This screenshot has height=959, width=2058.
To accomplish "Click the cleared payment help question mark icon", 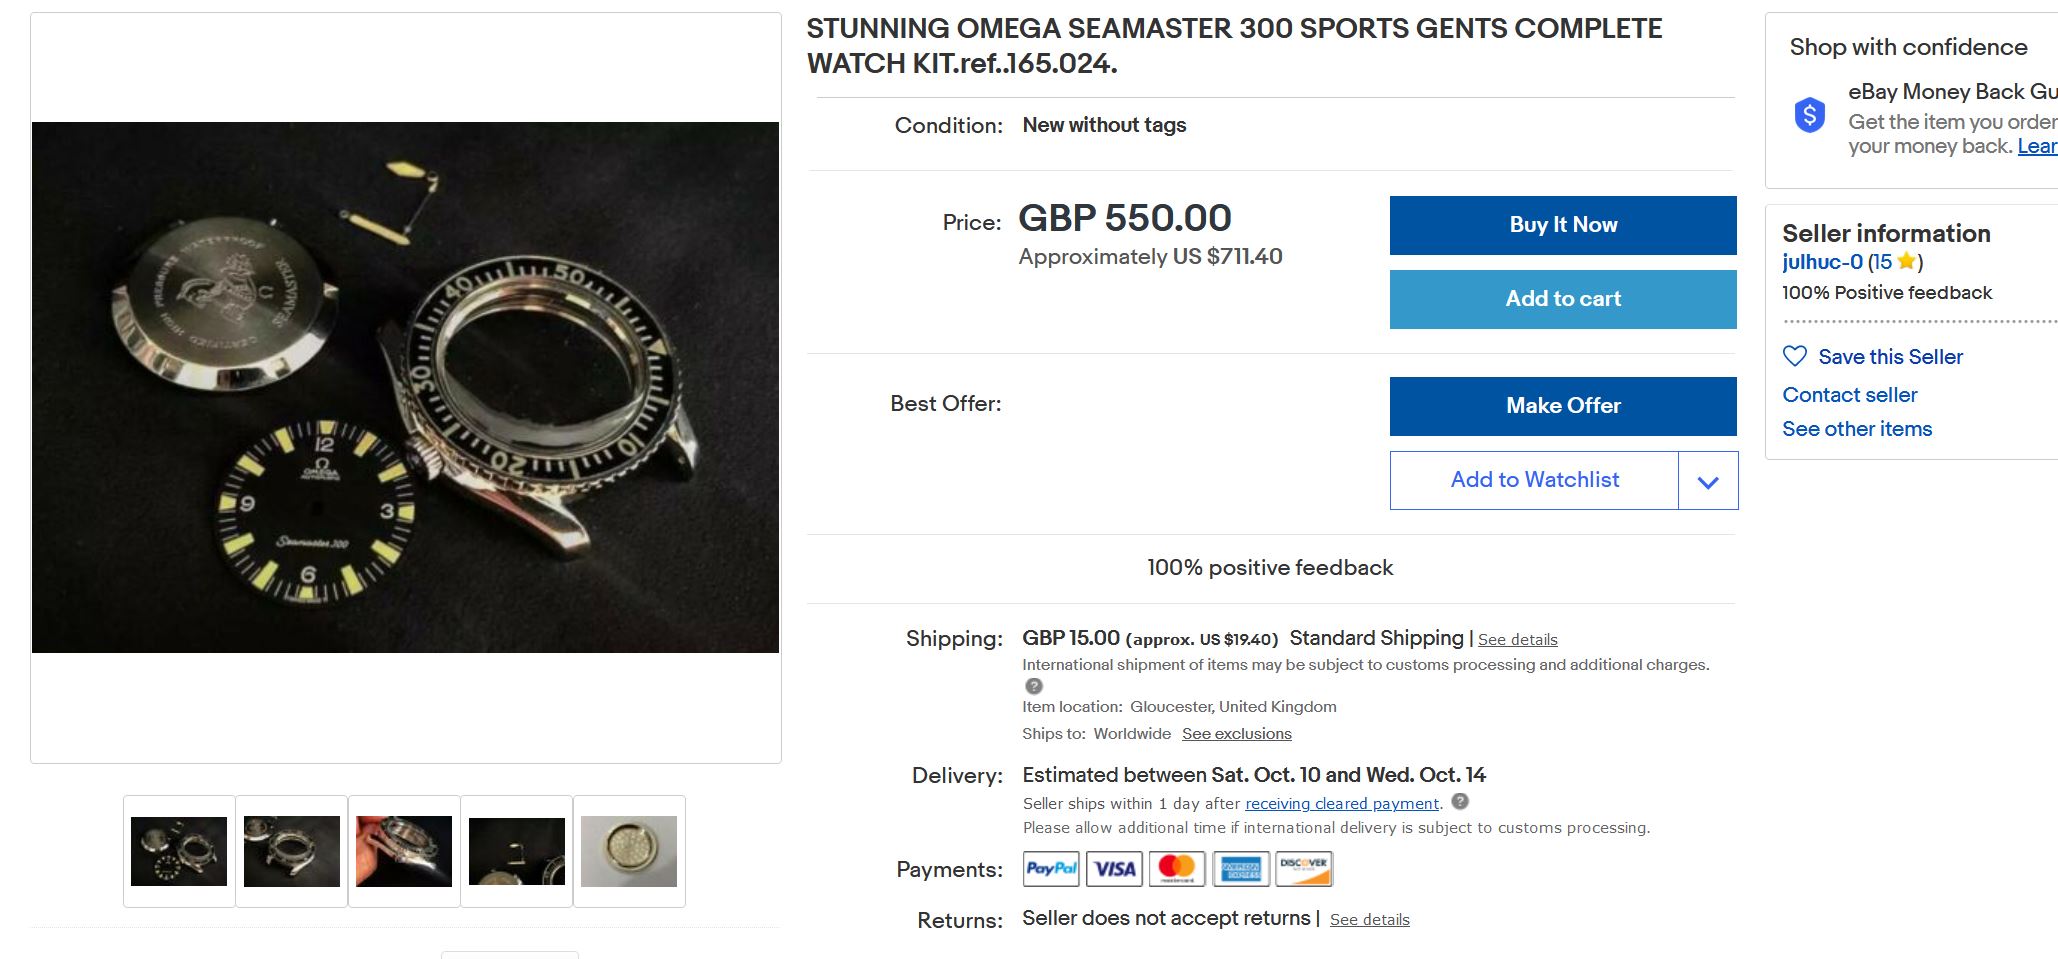I will (x=1460, y=801).
